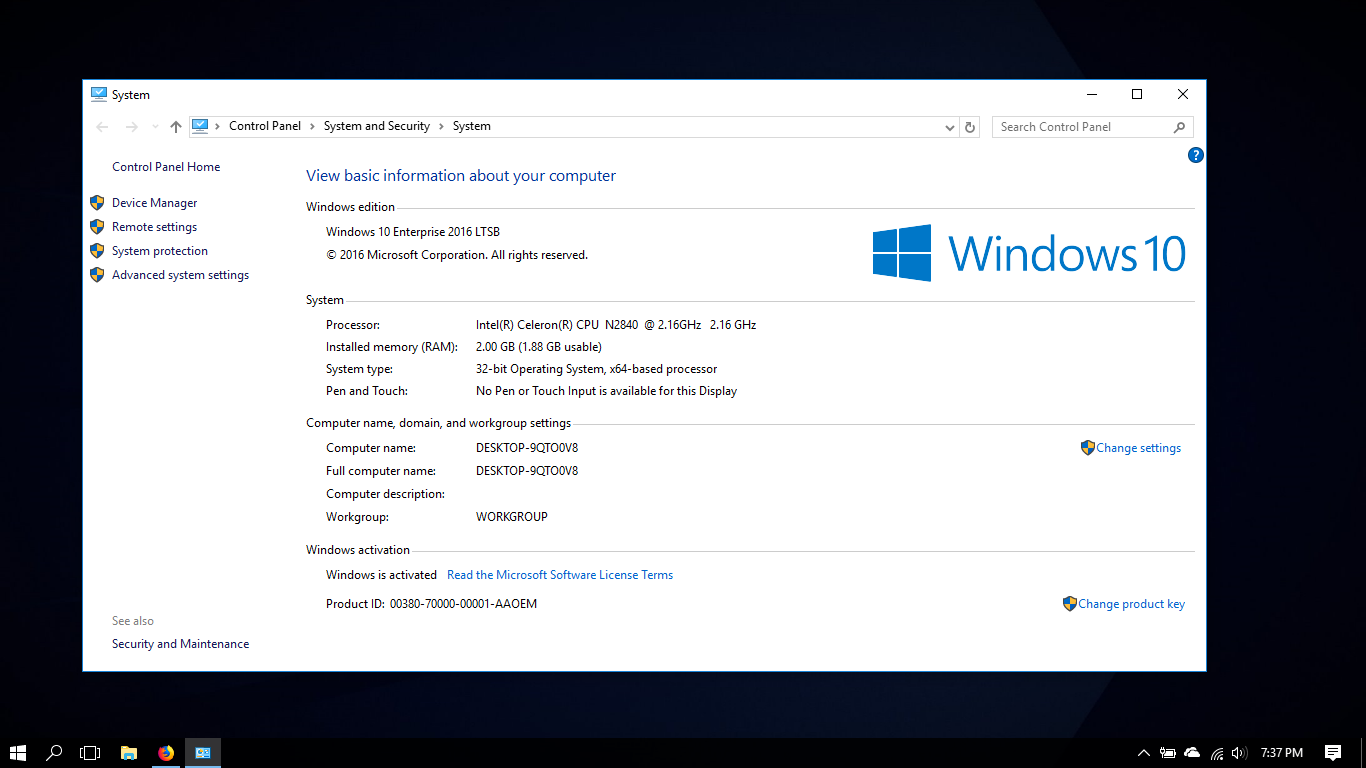Open Help with the blue question mark
Viewport: 1366px width, 768px height.
(1195, 155)
